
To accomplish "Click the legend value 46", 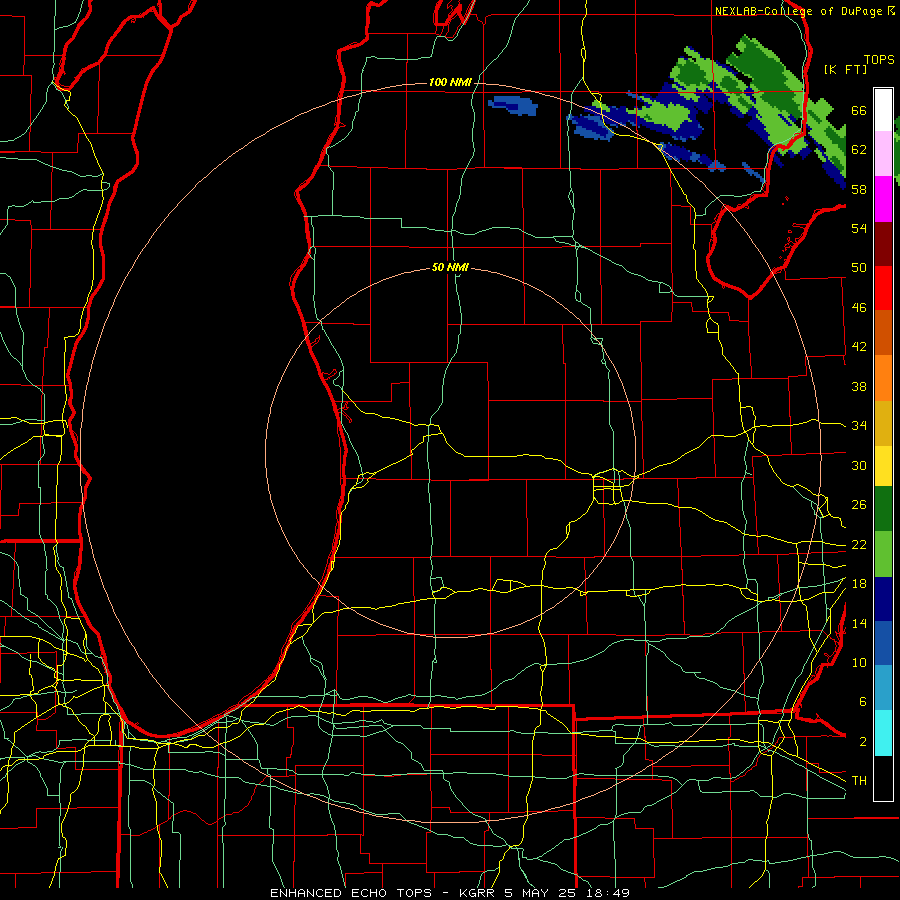I will pyautogui.click(x=859, y=308).
